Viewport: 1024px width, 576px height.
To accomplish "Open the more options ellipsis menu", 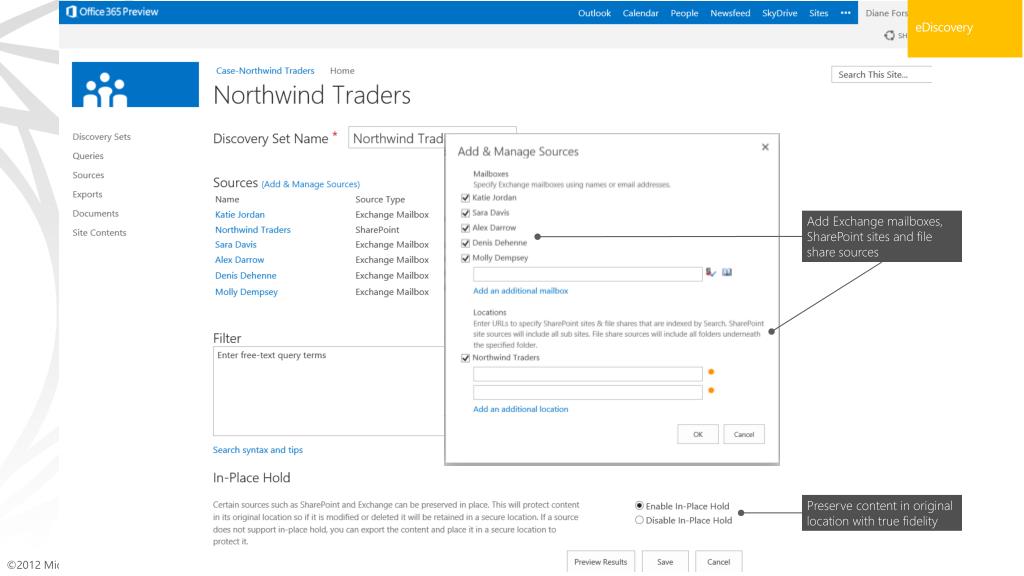I will 846,13.
